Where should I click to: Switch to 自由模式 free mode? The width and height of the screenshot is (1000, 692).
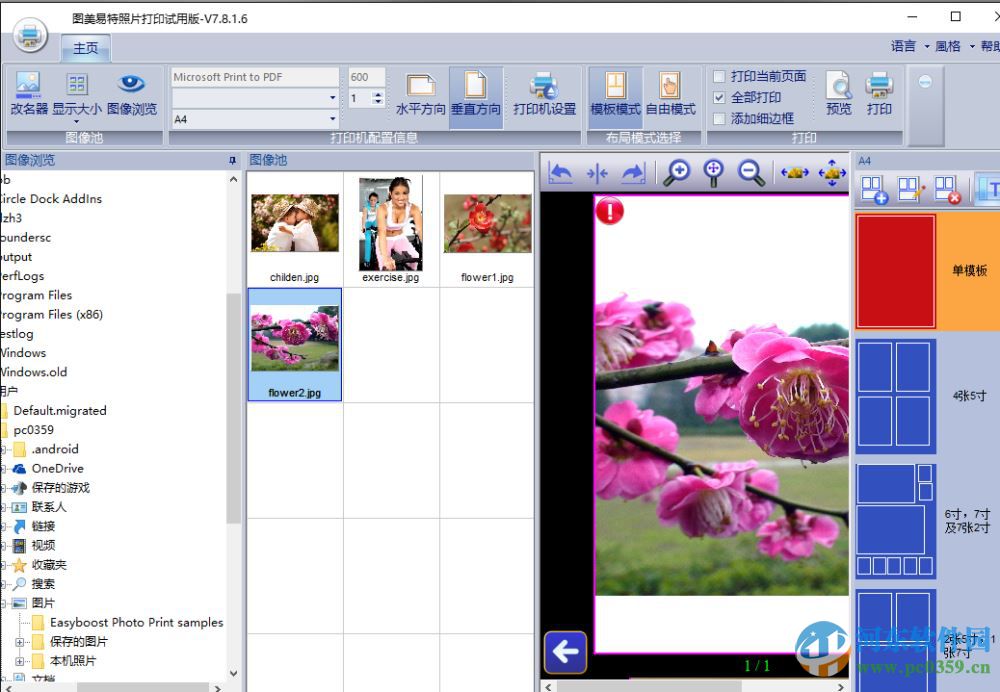coord(670,94)
